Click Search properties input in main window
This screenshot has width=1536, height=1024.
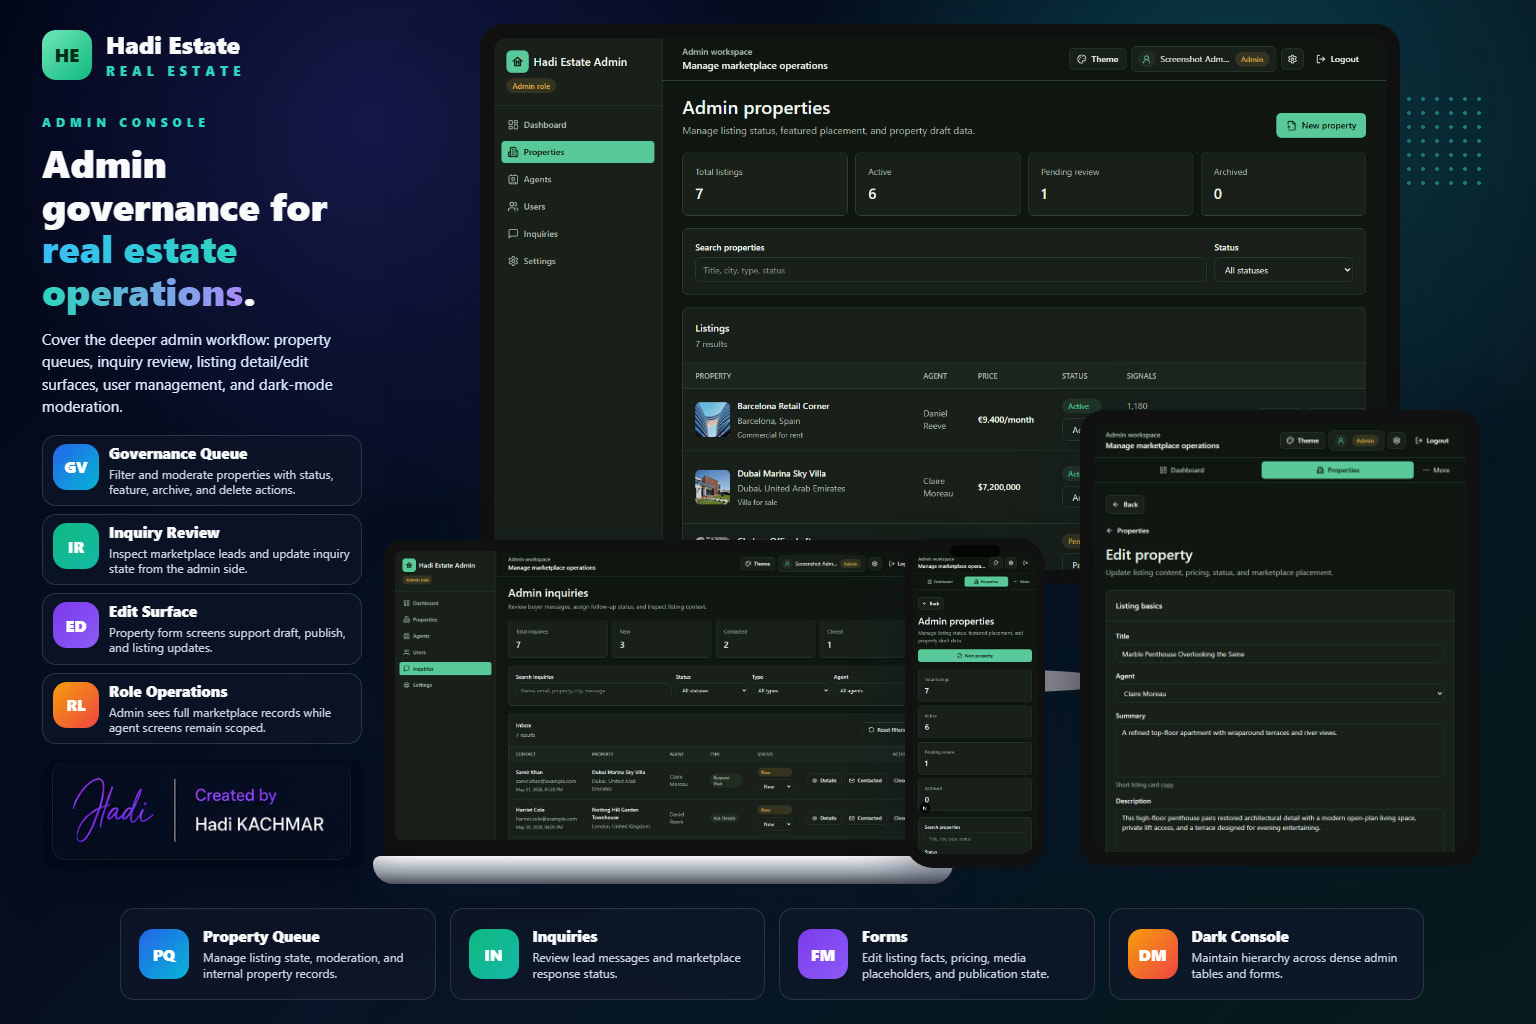[x=950, y=270]
